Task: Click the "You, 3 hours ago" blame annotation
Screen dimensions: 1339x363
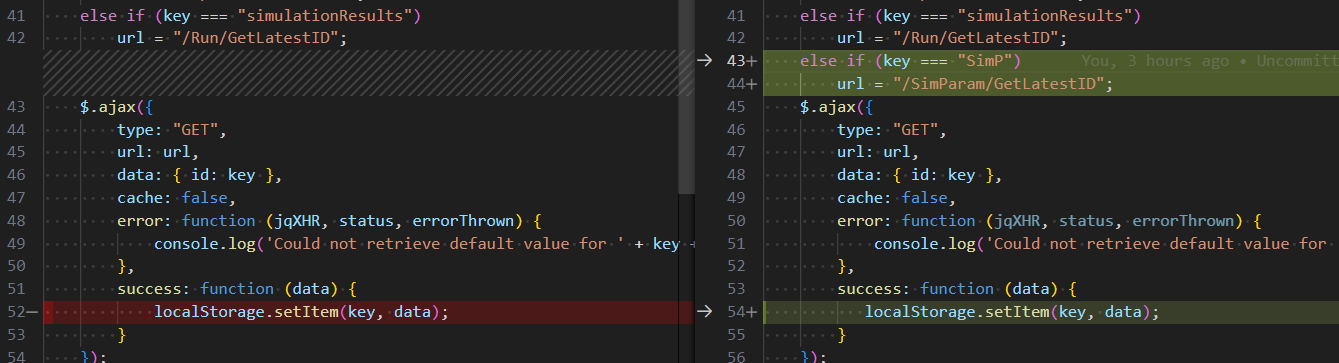Action: [1155, 61]
